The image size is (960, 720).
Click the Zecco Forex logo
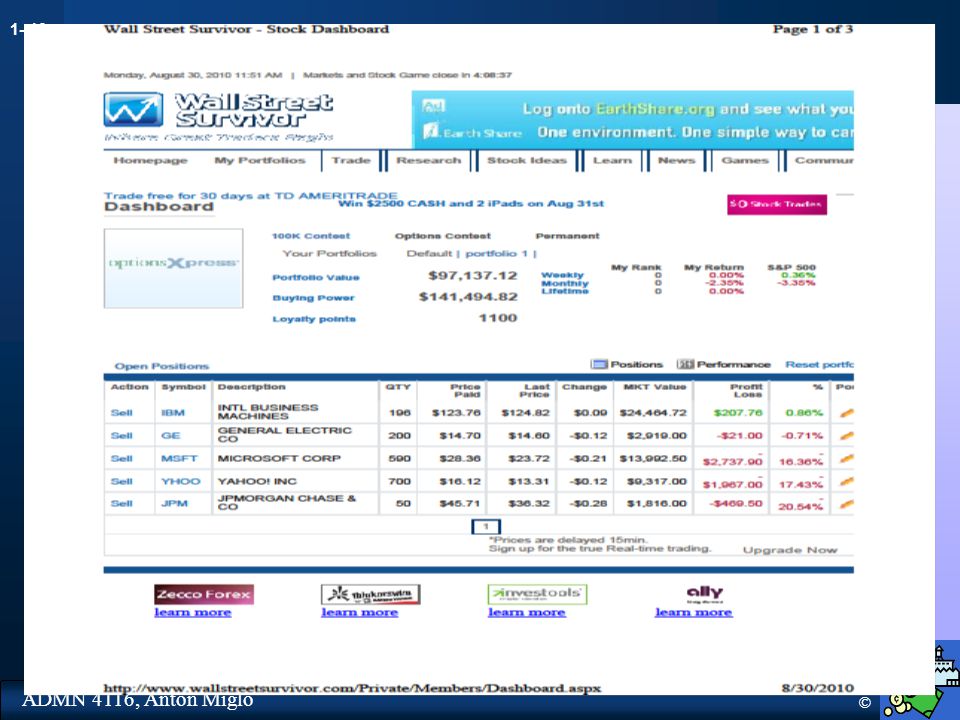(204, 594)
